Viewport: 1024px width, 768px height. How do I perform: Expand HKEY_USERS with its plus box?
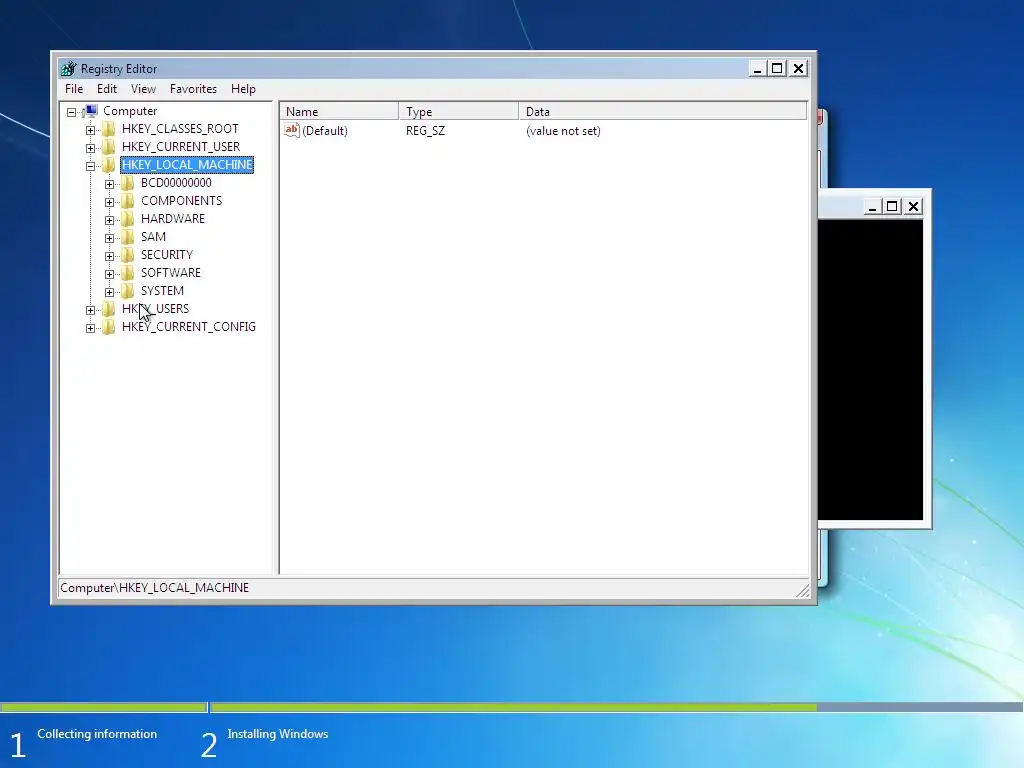point(91,310)
